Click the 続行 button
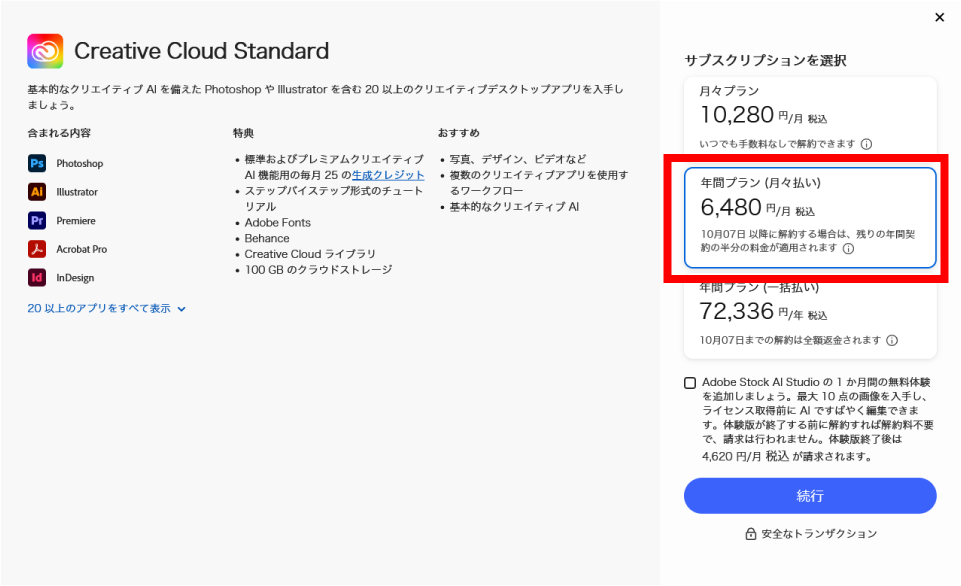 [x=810, y=496]
